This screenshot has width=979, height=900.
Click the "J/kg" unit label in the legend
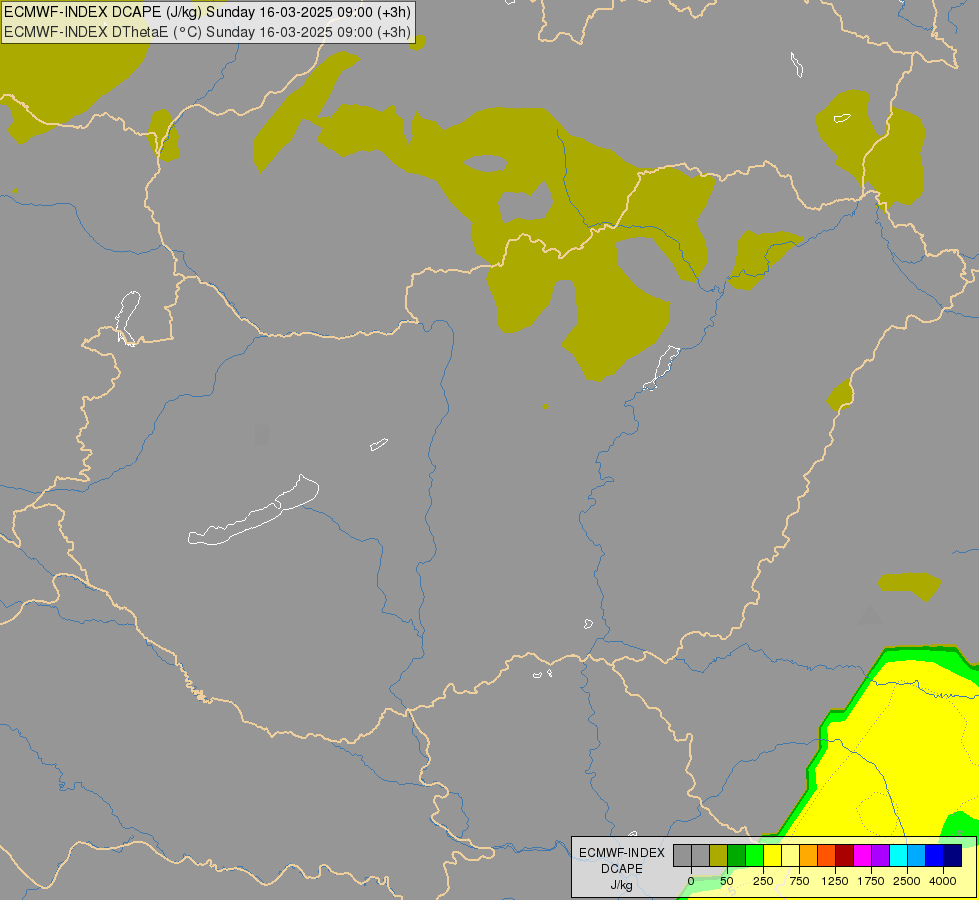pos(621,886)
